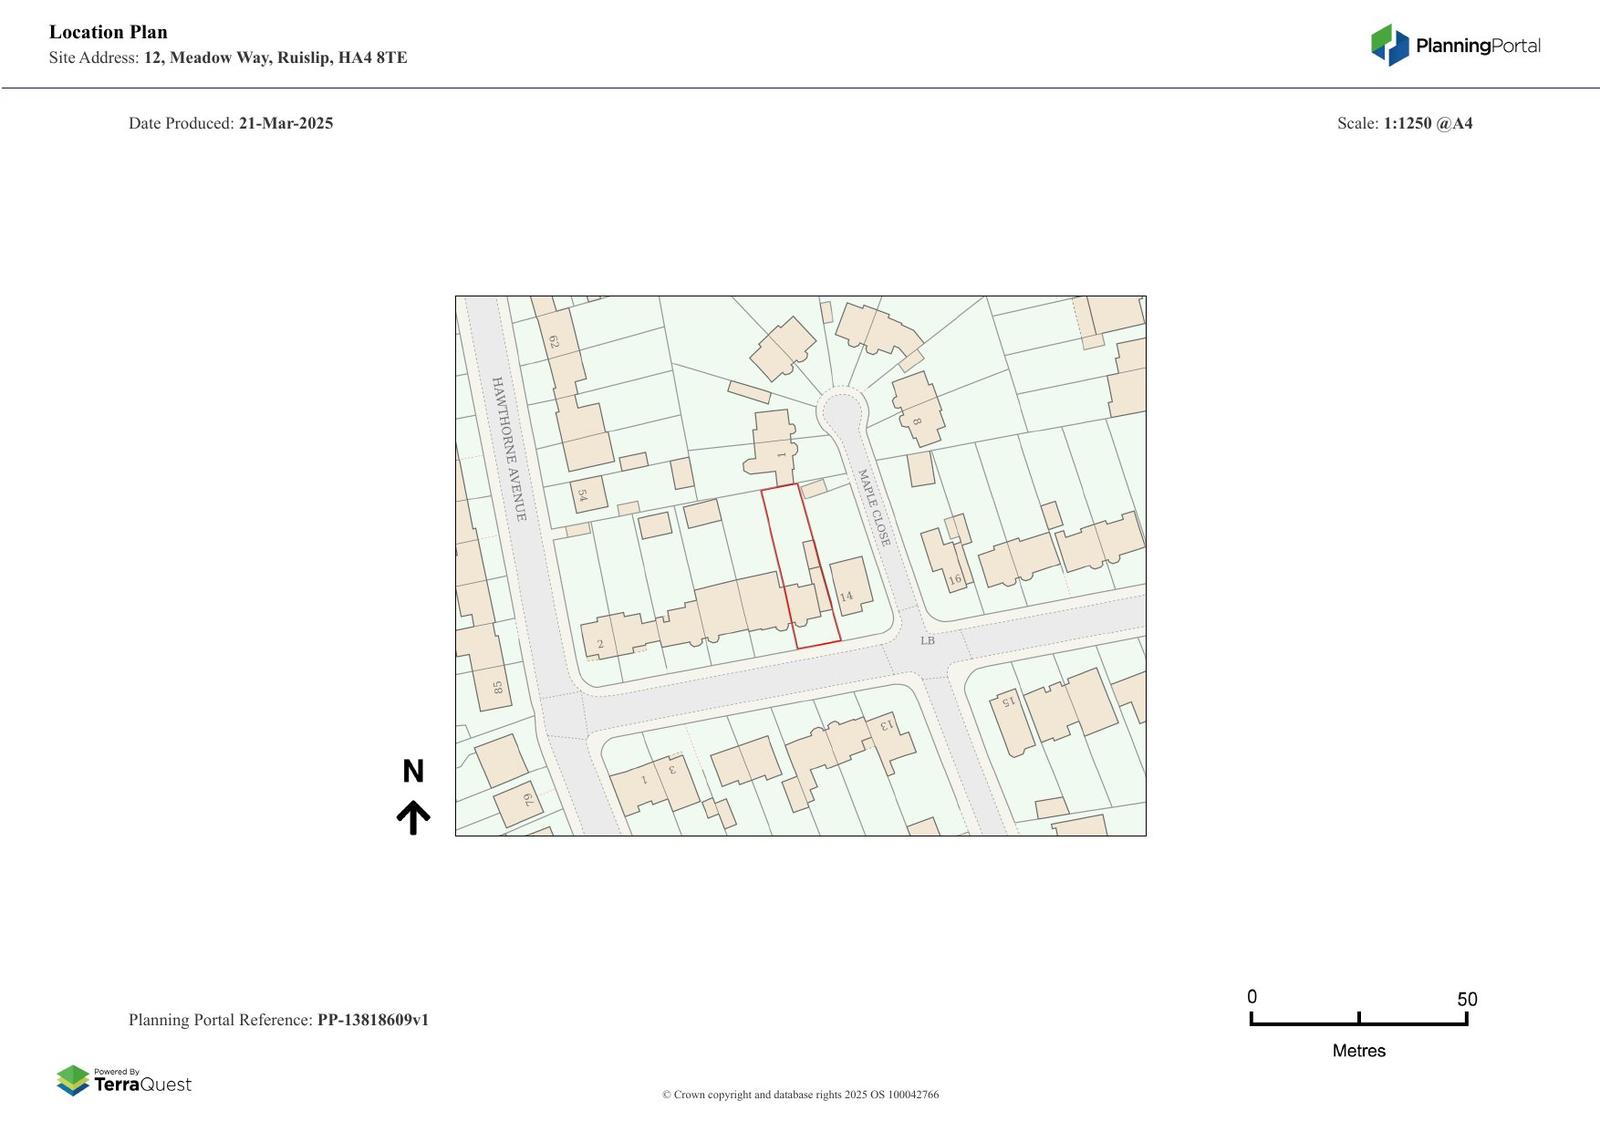Click the Maple Close turning circle
Image resolution: width=1600 pixels, height=1132 pixels.
coord(840,411)
